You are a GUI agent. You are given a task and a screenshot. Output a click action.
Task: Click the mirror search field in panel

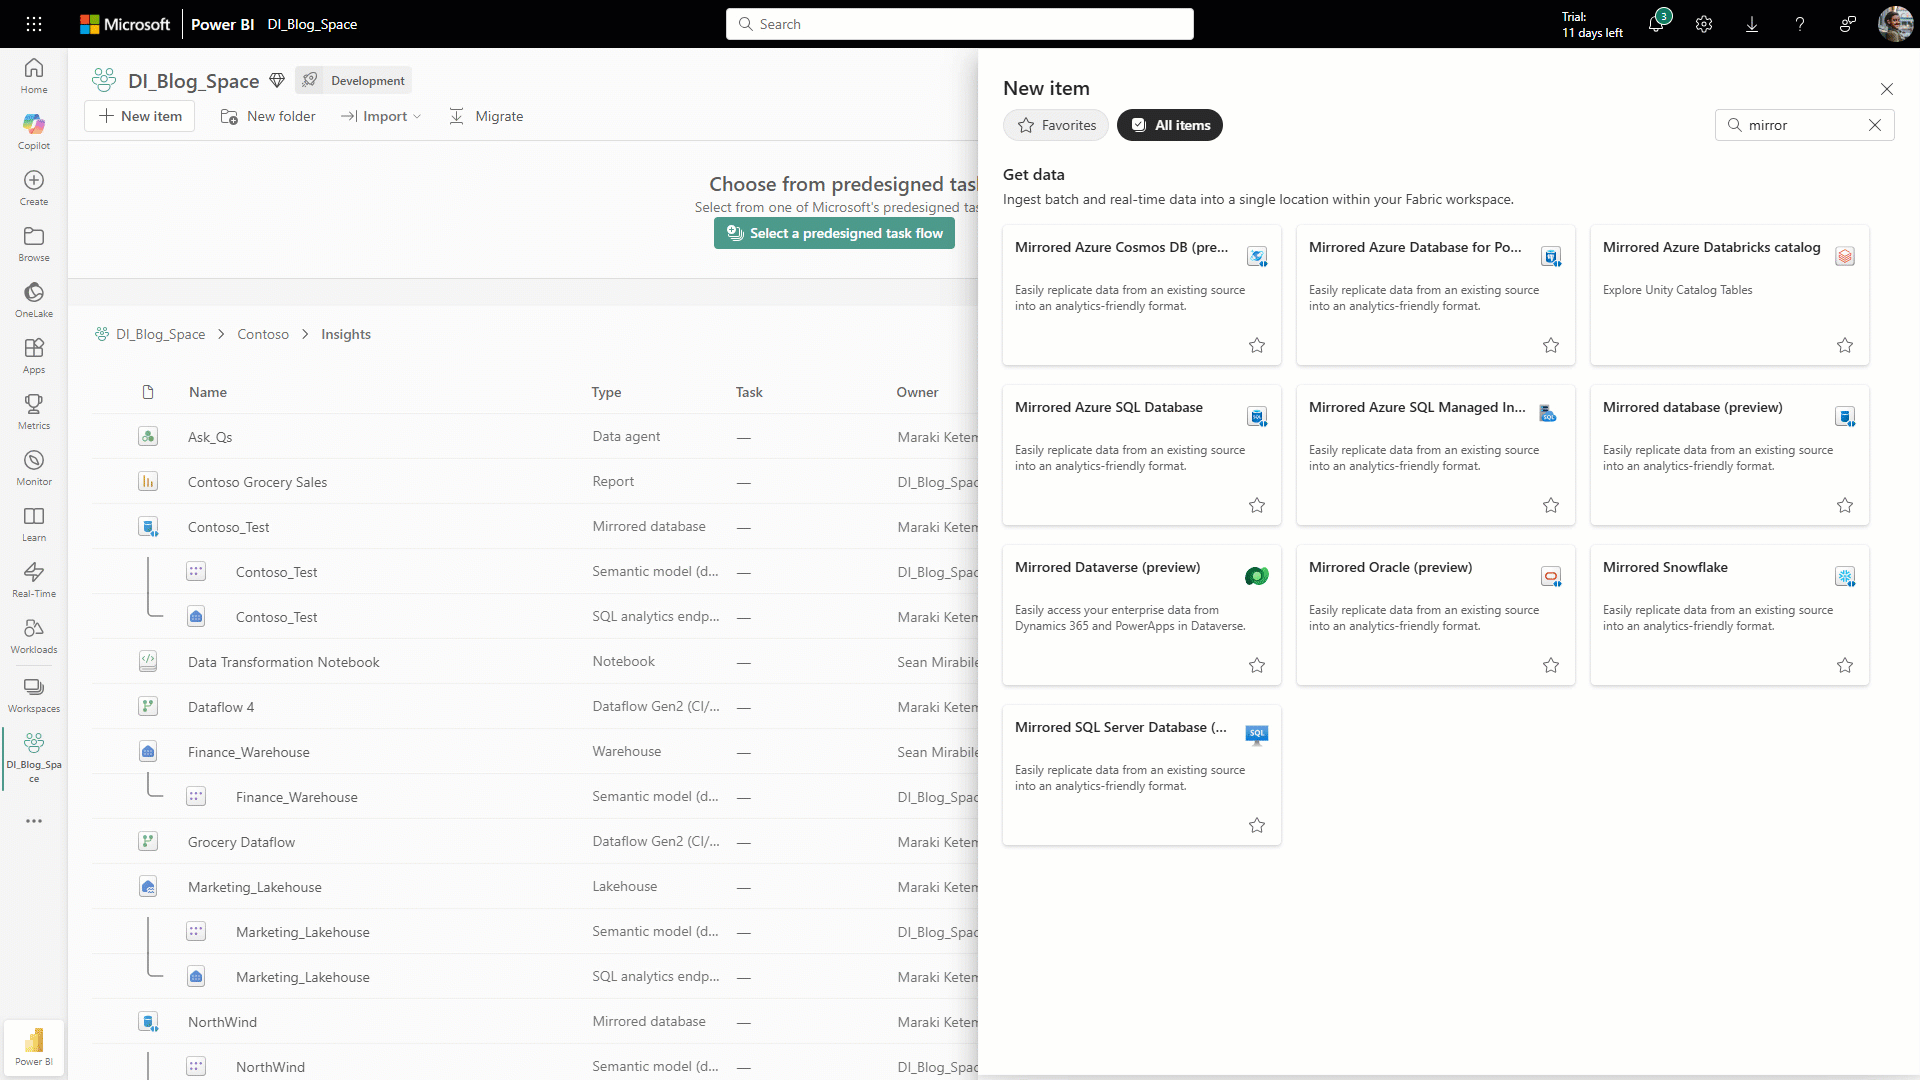click(x=1804, y=125)
